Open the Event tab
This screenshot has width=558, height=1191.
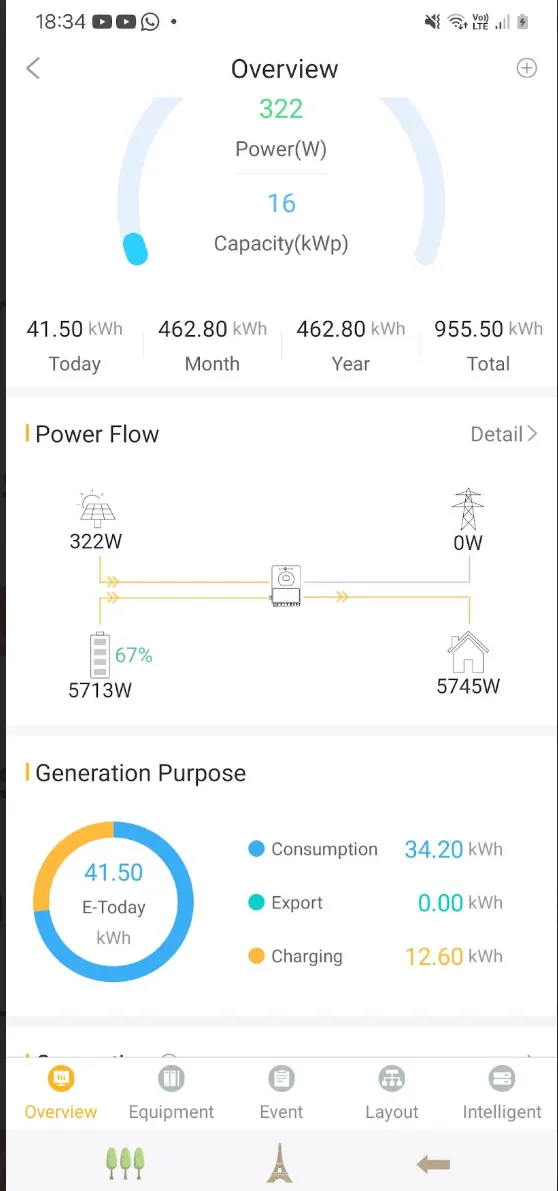[x=281, y=1094]
